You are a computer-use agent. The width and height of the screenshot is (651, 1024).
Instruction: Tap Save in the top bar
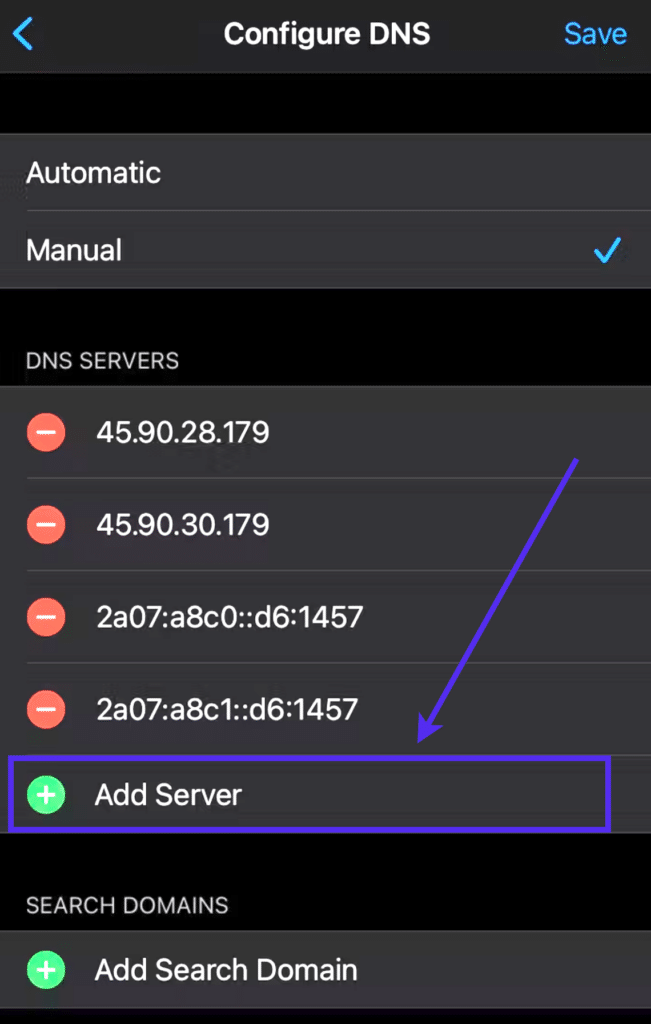(595, 34)
